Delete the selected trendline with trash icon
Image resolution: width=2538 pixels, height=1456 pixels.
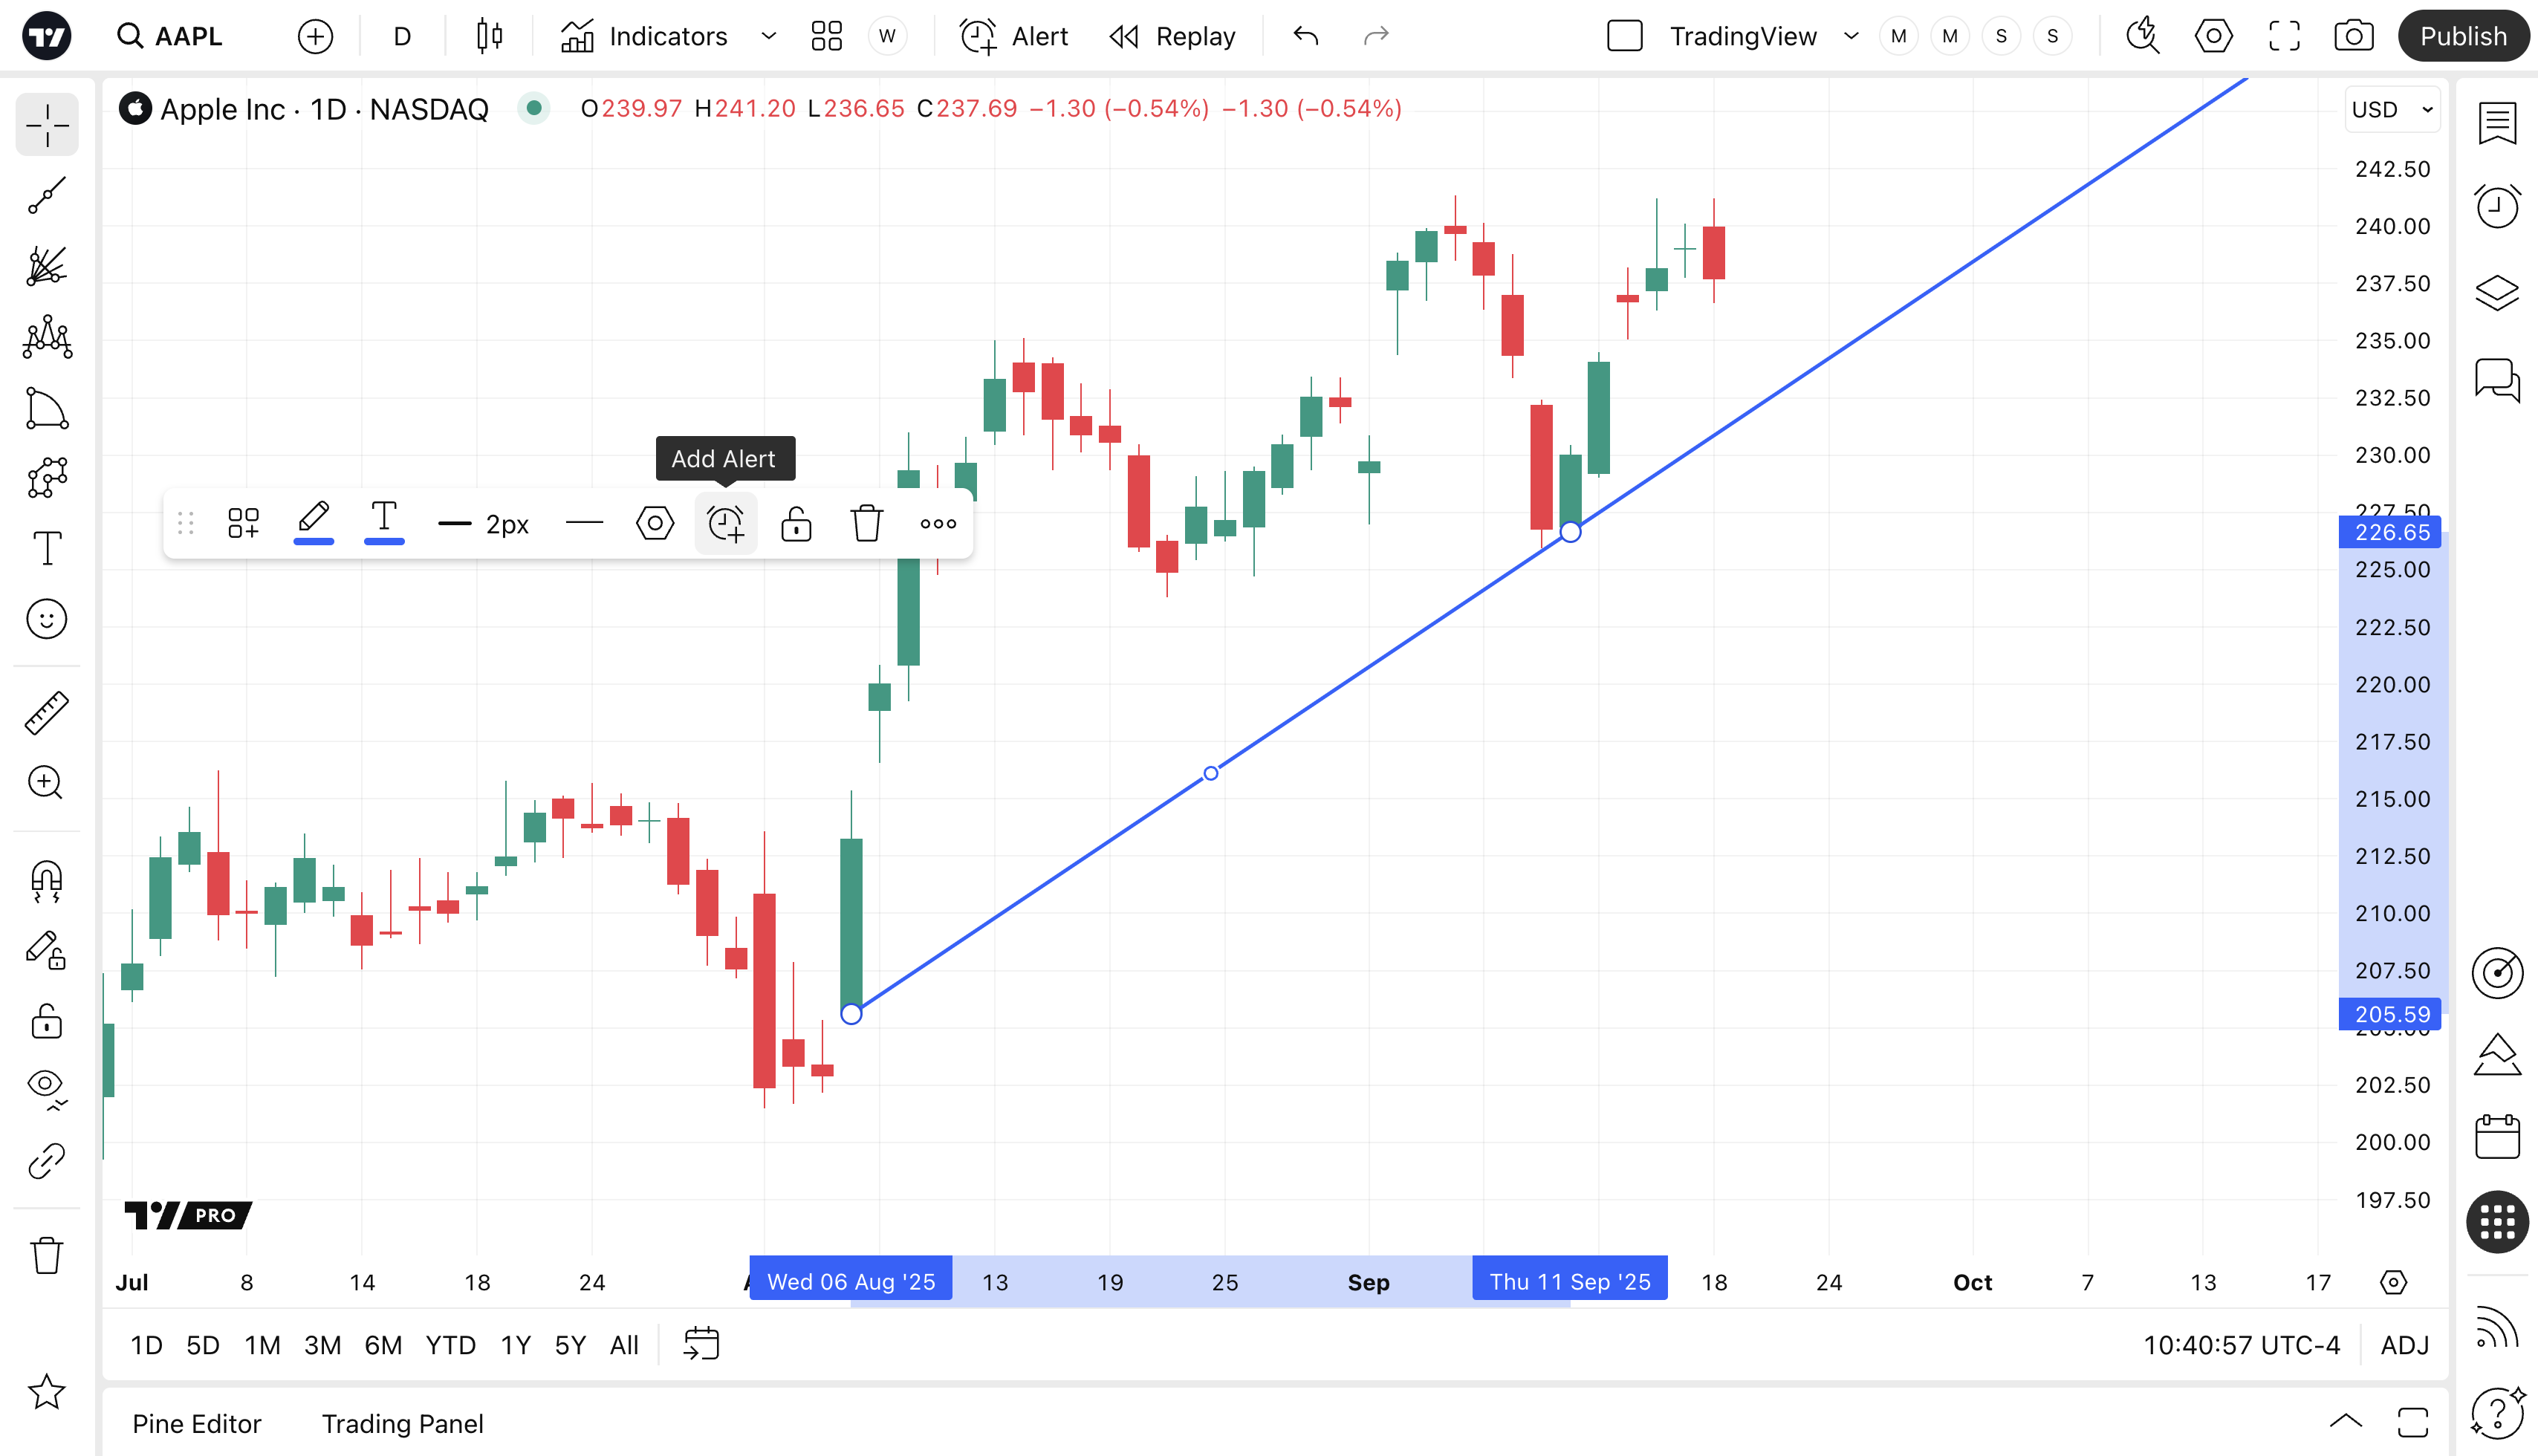click(x=866, y=523)
